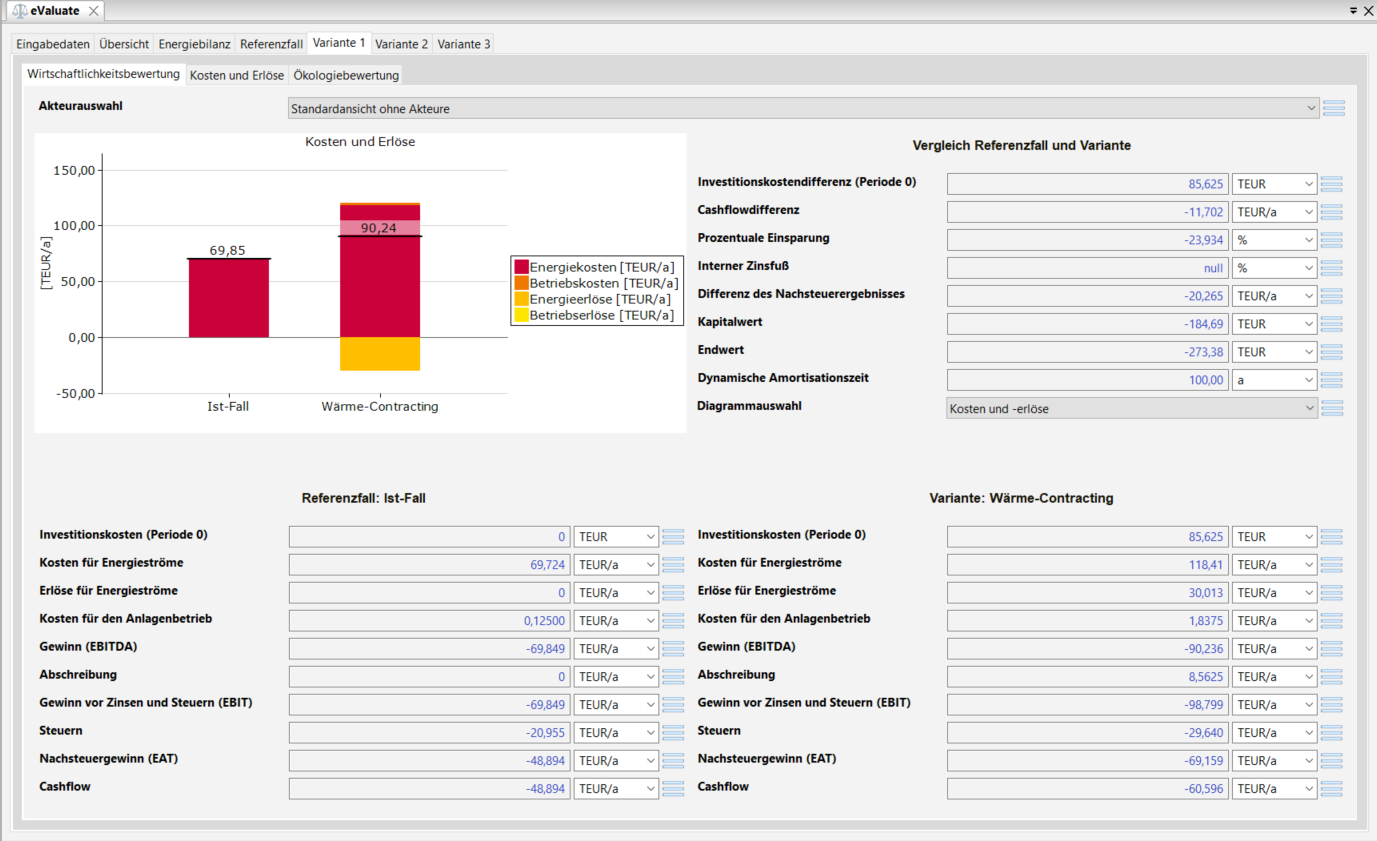Open the TEUR unit dropdown for Kapitalwert
Viewport: 1377px width, 841px height.
[1274, 324]
